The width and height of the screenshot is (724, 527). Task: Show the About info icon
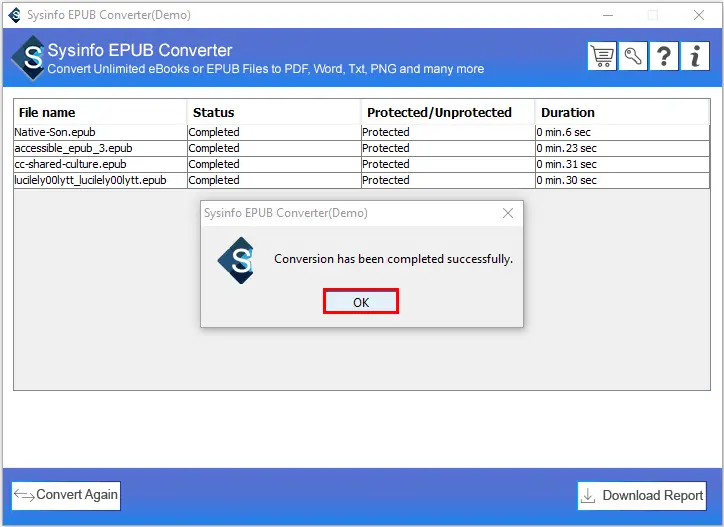(695, 56)
